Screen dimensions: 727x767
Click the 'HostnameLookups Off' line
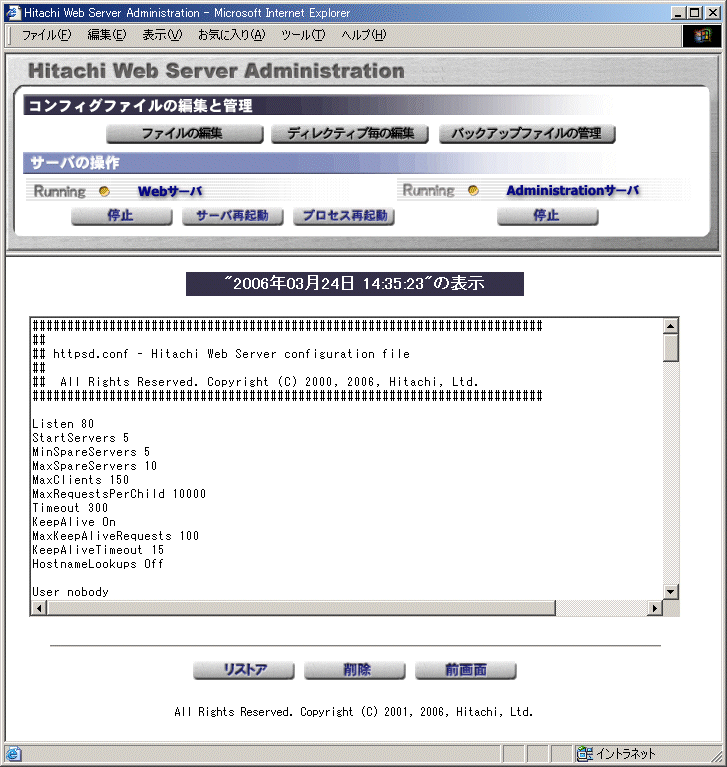[98, 564]
